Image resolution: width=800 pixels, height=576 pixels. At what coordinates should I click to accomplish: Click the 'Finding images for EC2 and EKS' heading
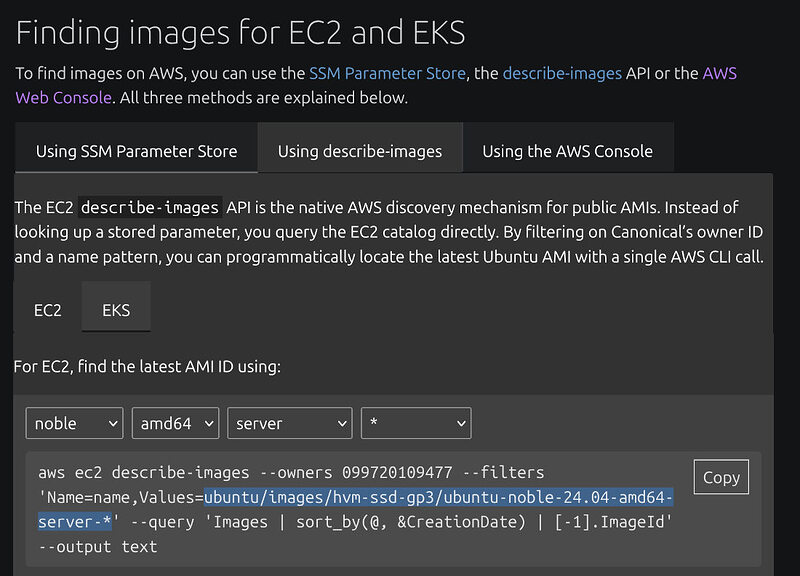click(x=240, y=33)
